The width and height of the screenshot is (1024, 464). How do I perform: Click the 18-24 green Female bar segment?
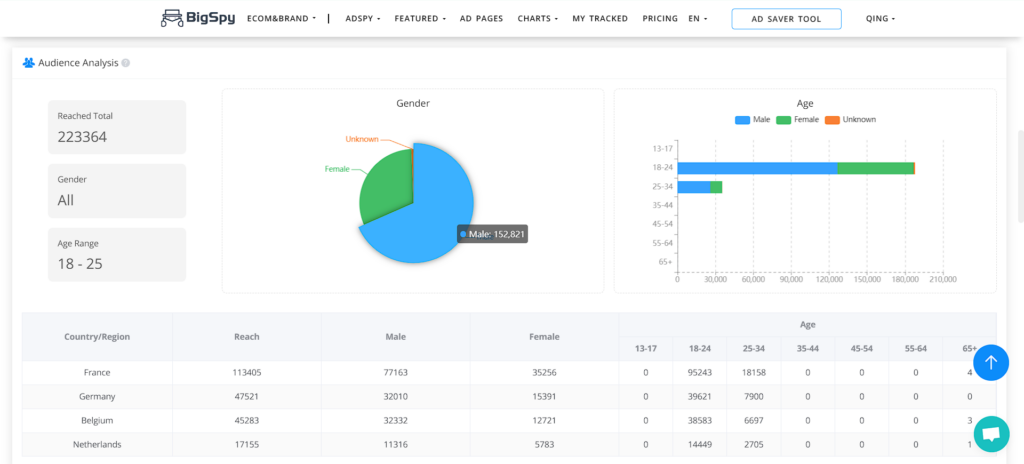(875, 168)
